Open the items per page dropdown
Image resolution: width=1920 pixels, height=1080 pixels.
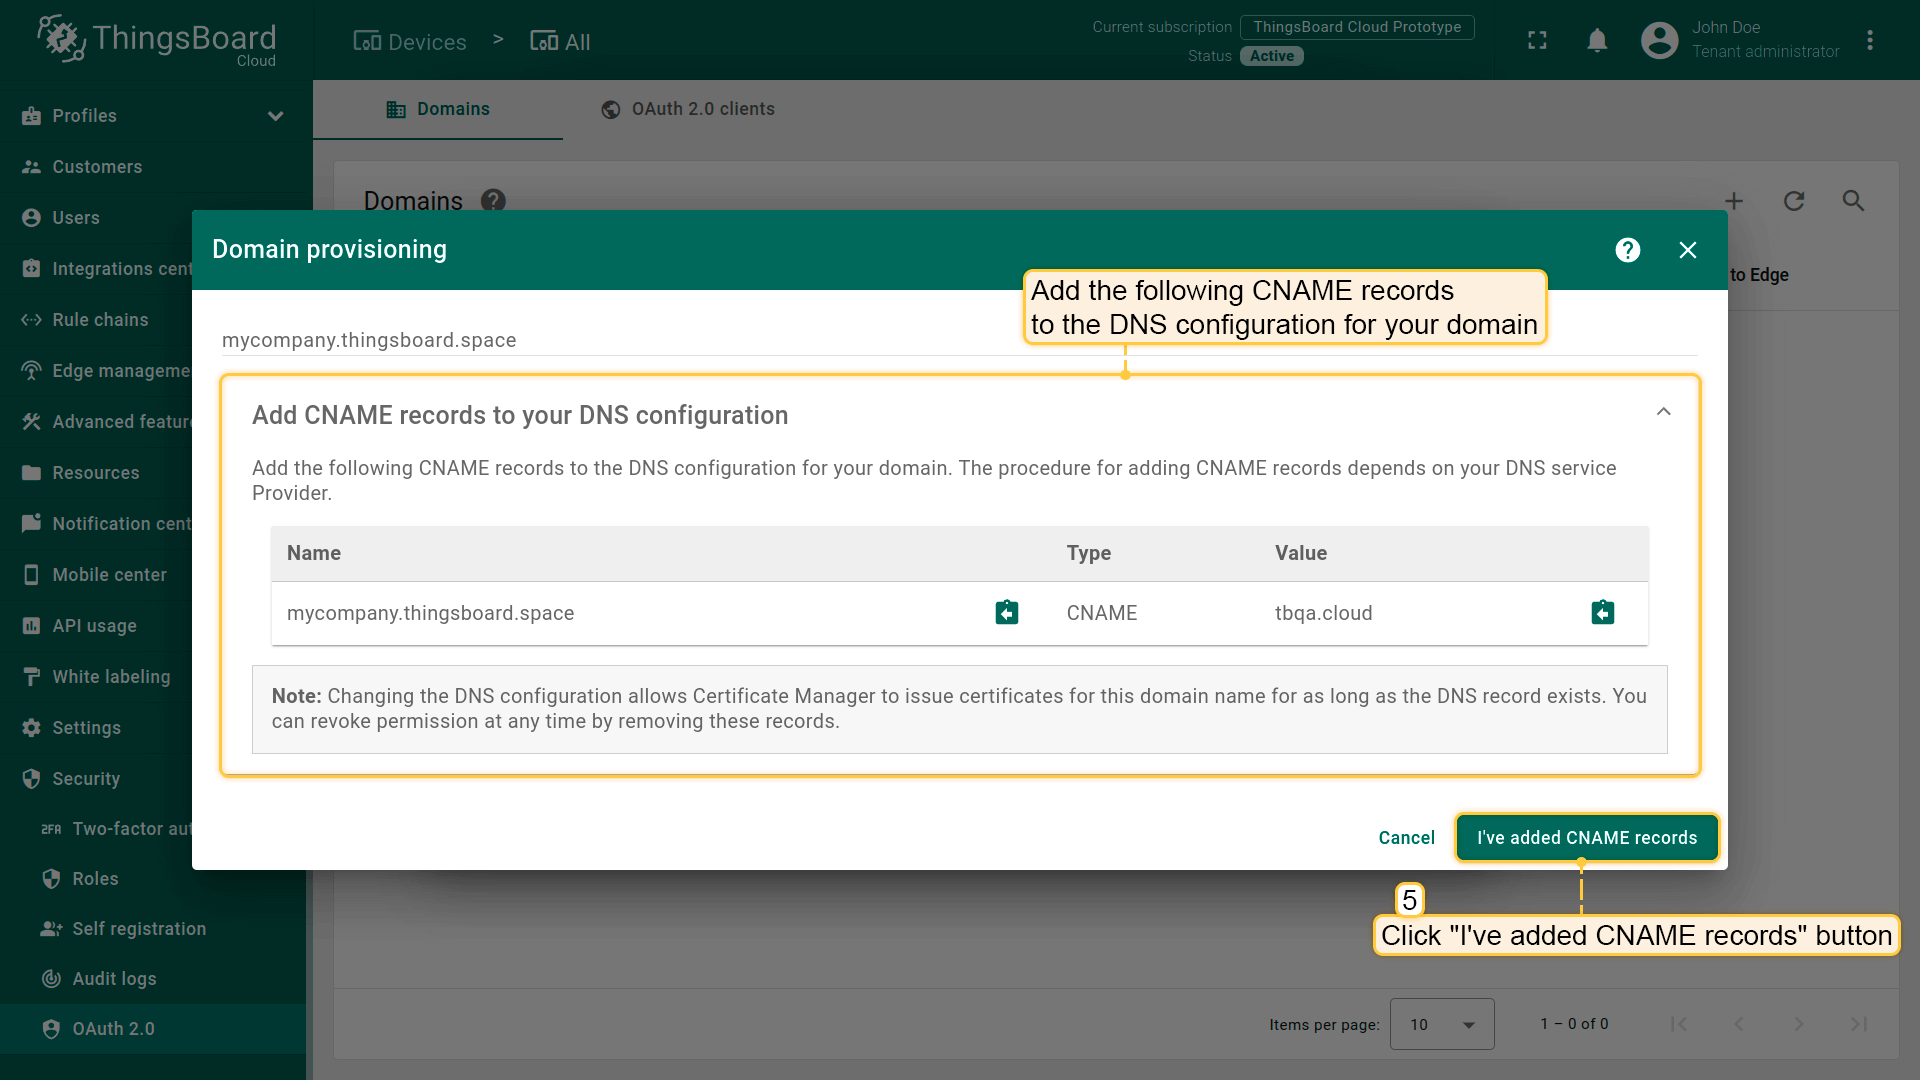coord(1441,1024)
